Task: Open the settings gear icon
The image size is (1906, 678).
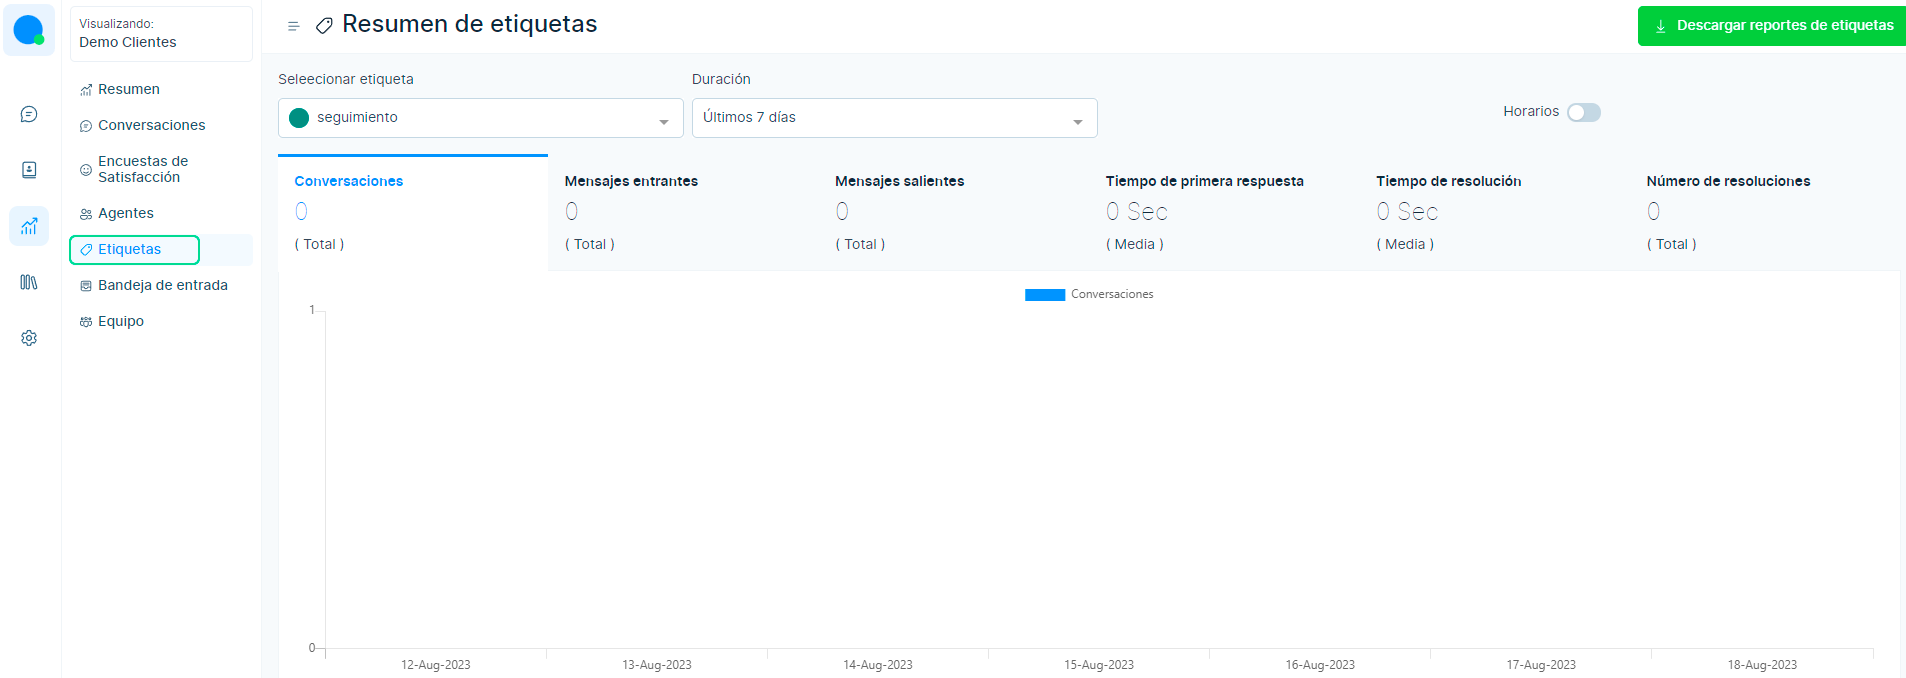Action: (29, 338)
